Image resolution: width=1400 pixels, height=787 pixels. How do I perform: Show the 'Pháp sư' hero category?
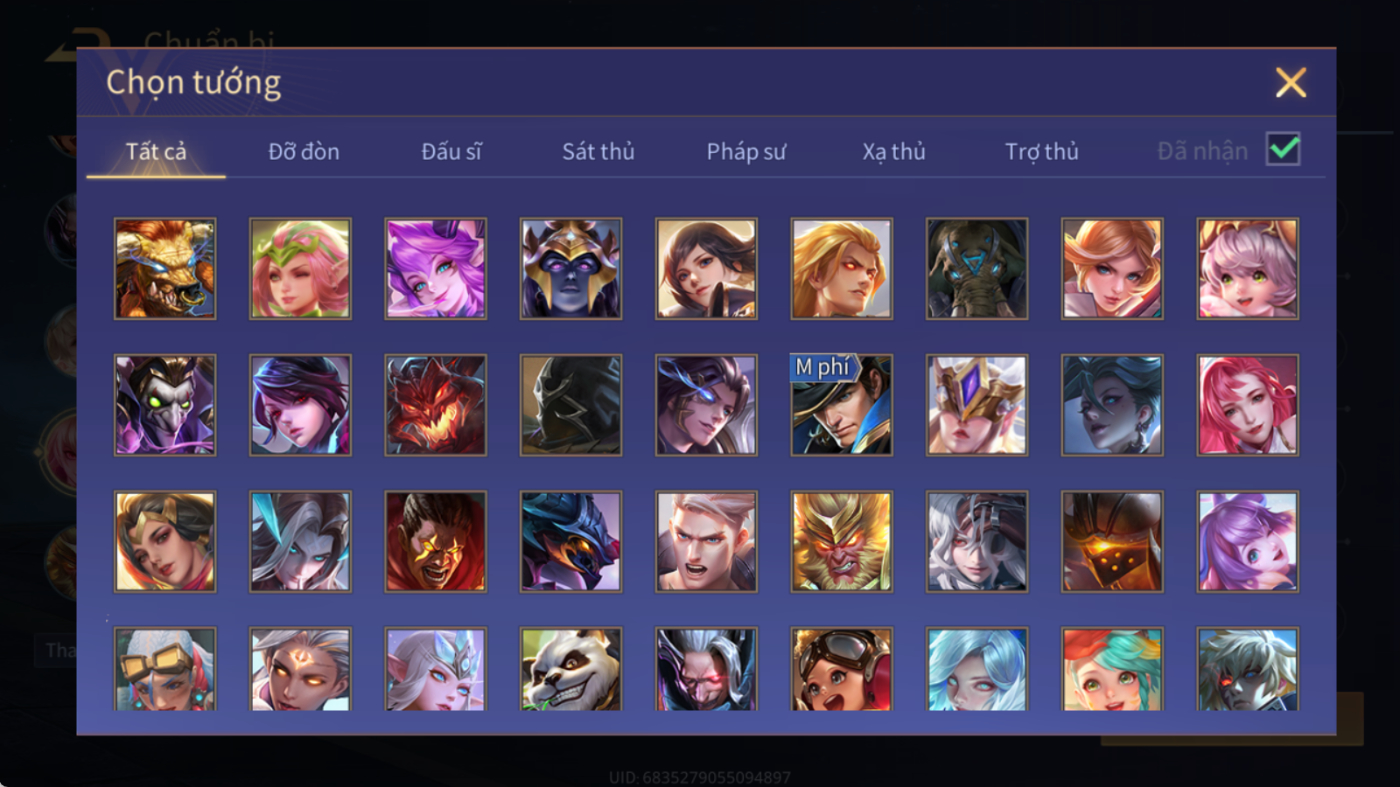coord(746,151)
